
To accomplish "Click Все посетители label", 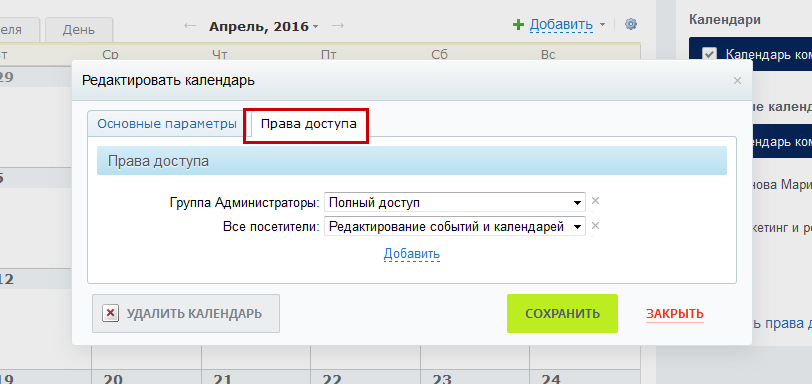I will tap(271, 227).
